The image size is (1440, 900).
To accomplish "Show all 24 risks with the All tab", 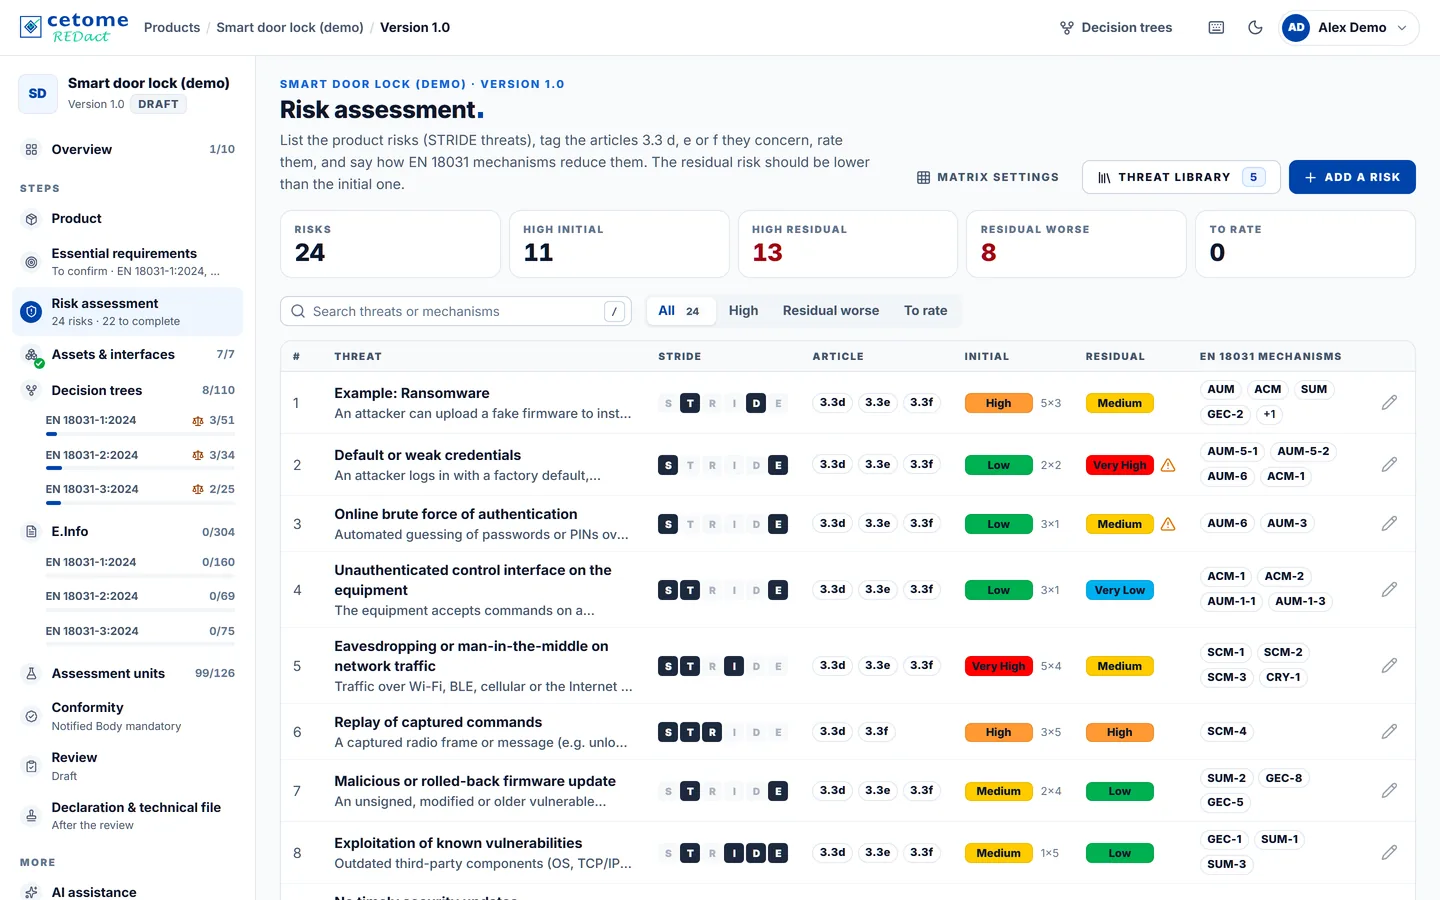I will pos(679,311).
